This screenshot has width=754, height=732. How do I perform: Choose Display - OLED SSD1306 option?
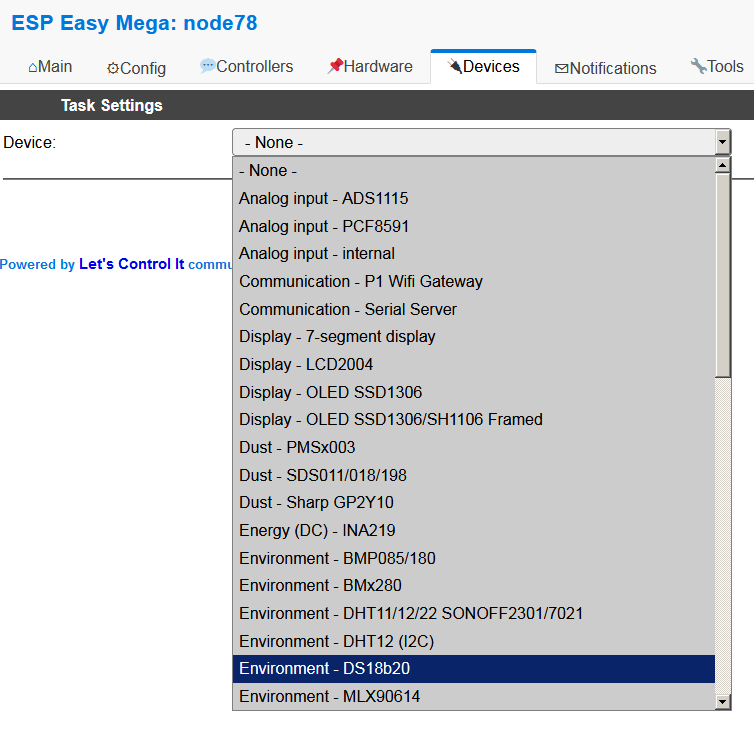pos(473,392)
